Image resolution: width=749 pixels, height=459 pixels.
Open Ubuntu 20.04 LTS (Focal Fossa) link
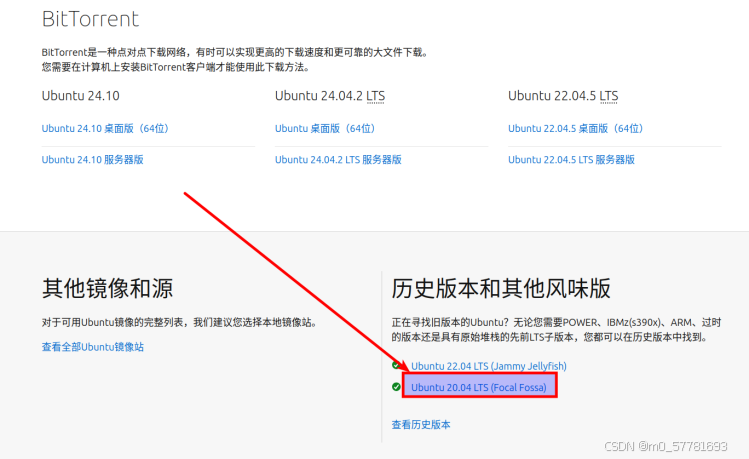479,387
